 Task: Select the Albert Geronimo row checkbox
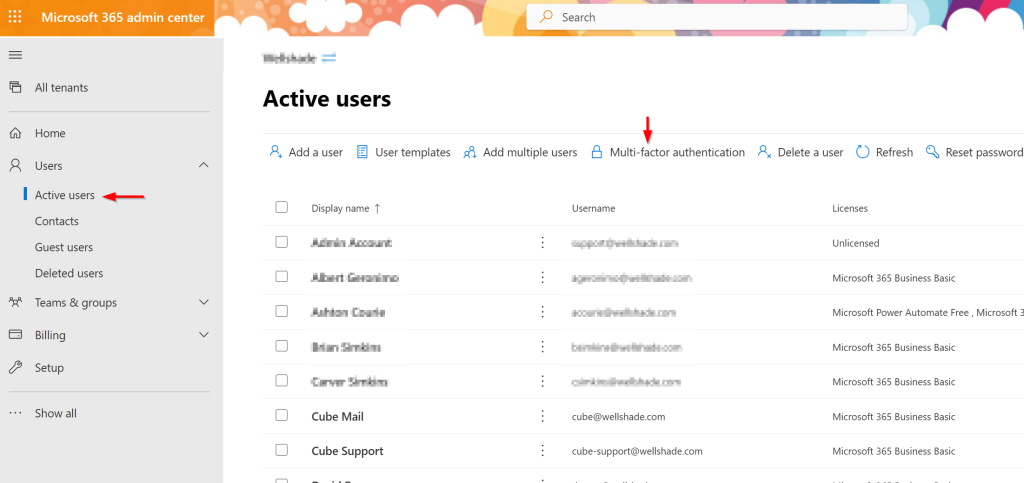coord(281,277)
